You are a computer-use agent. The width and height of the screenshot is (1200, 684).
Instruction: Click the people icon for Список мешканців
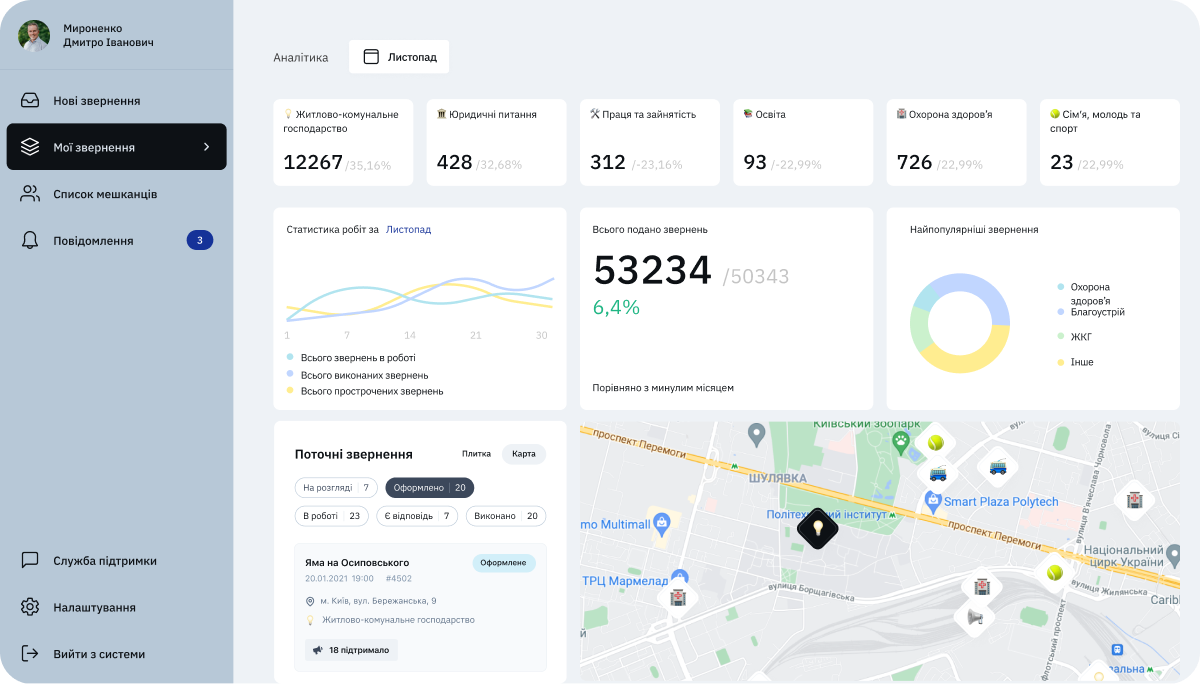click(x=30, y=194)
